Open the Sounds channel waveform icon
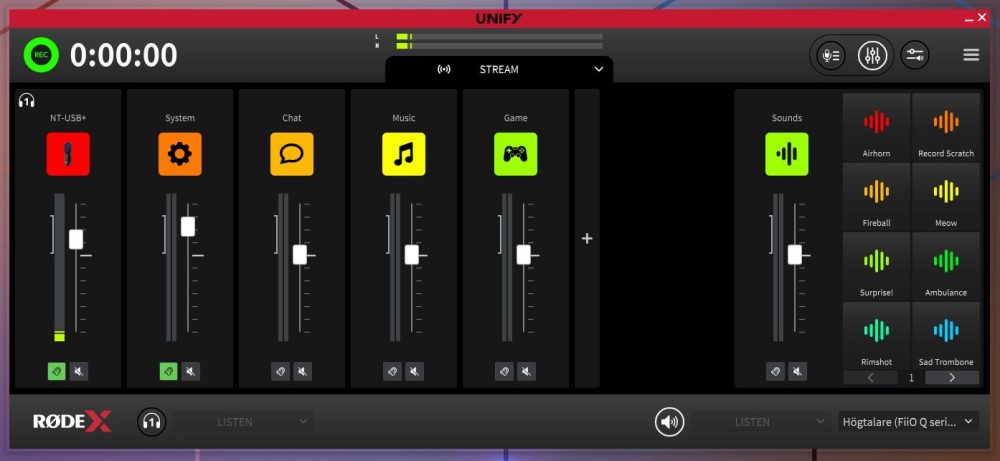The image size is (1000, 461). [x=786, y=154]
